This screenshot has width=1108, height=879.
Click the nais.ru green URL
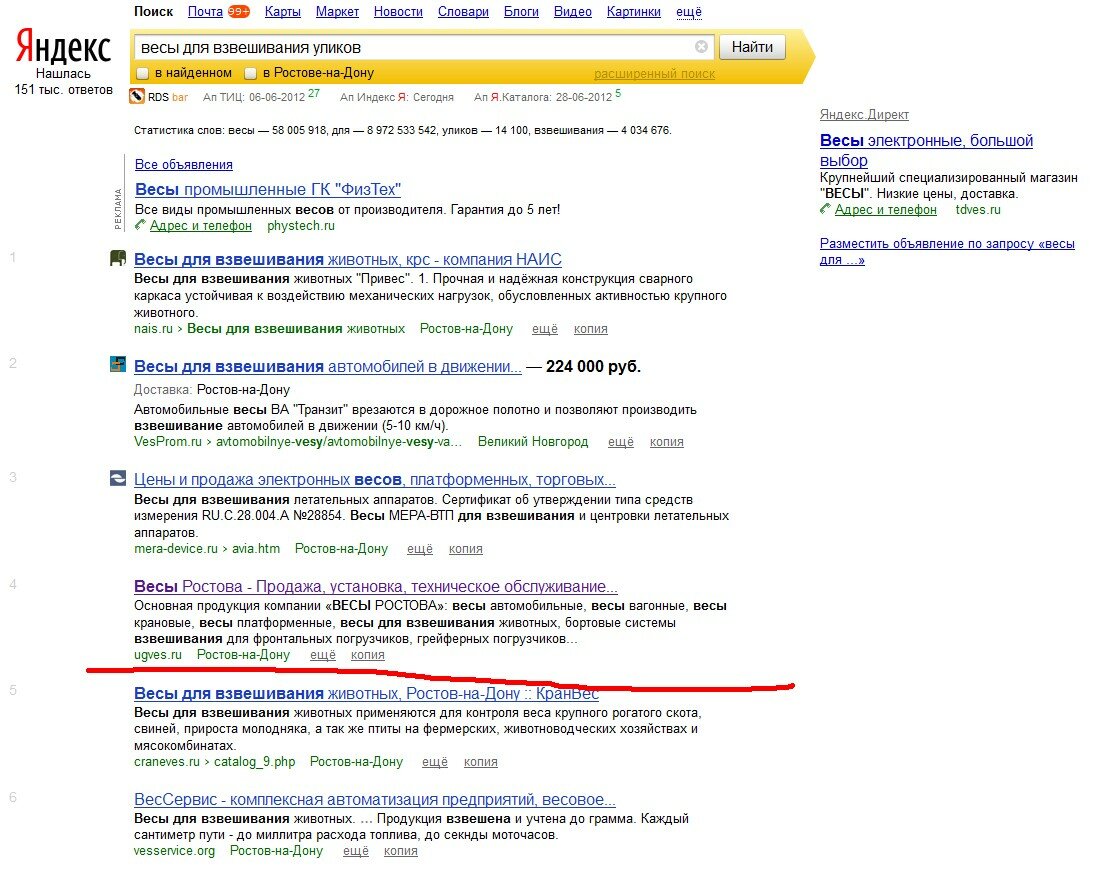[153, 329]
